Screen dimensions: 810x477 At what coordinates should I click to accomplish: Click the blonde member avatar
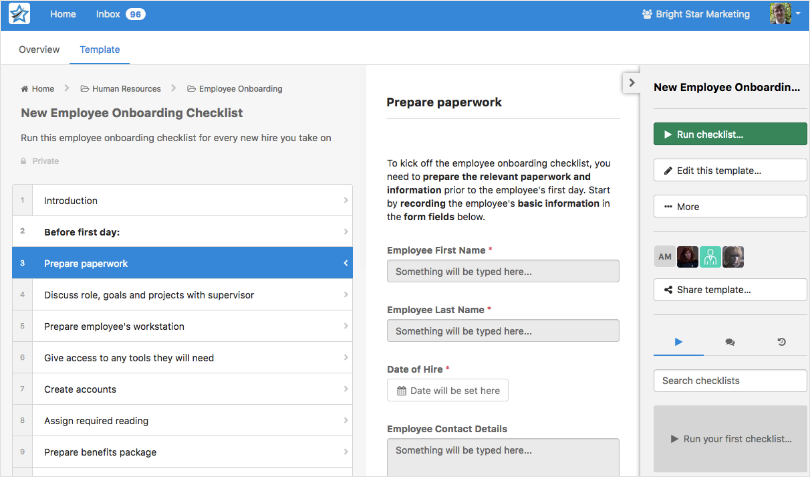[733, 257]
